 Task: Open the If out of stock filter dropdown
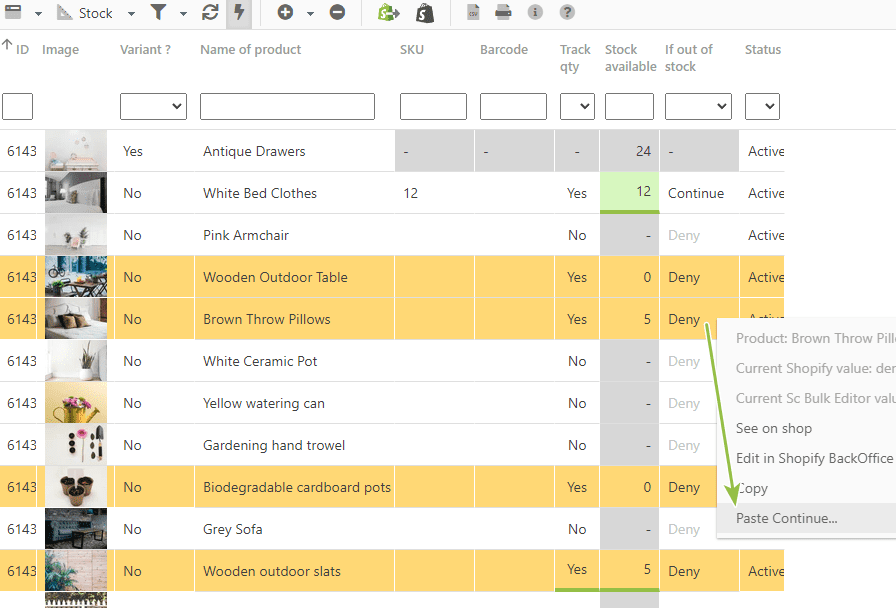[x=698, y=106]
